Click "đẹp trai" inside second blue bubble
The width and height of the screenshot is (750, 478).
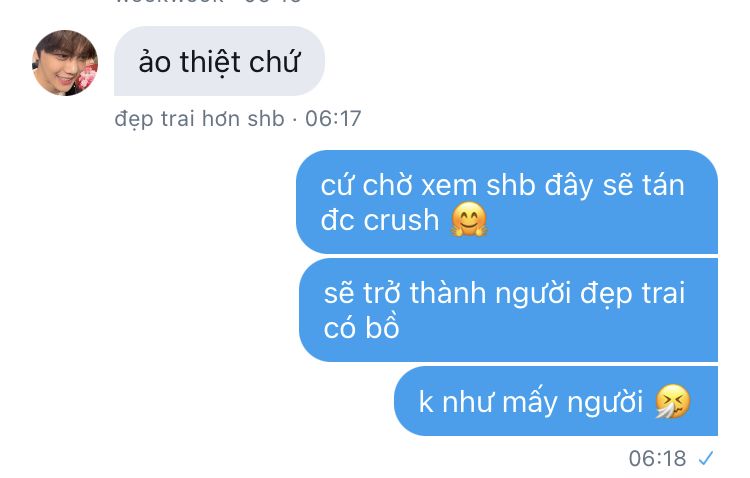tap(632, 293)
